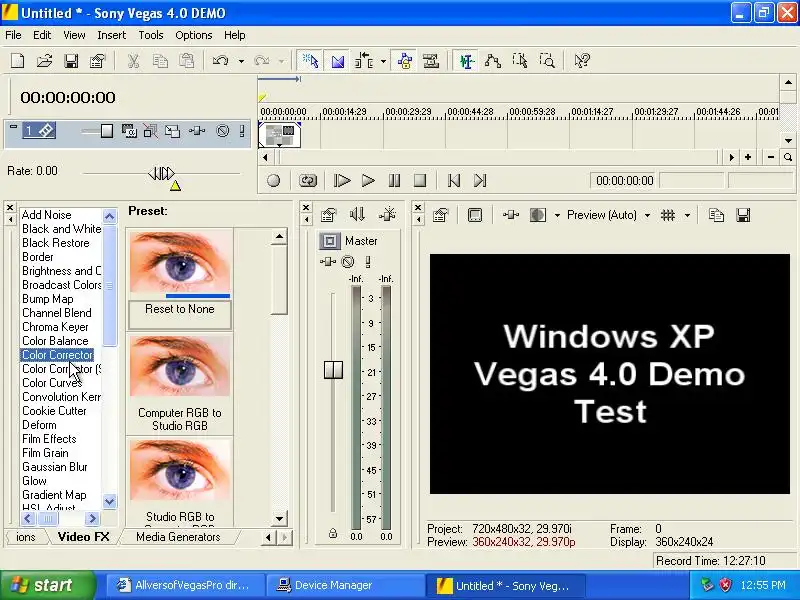Toggle ignore event grouping button
800x600 pixels.
tap(431, 61)
